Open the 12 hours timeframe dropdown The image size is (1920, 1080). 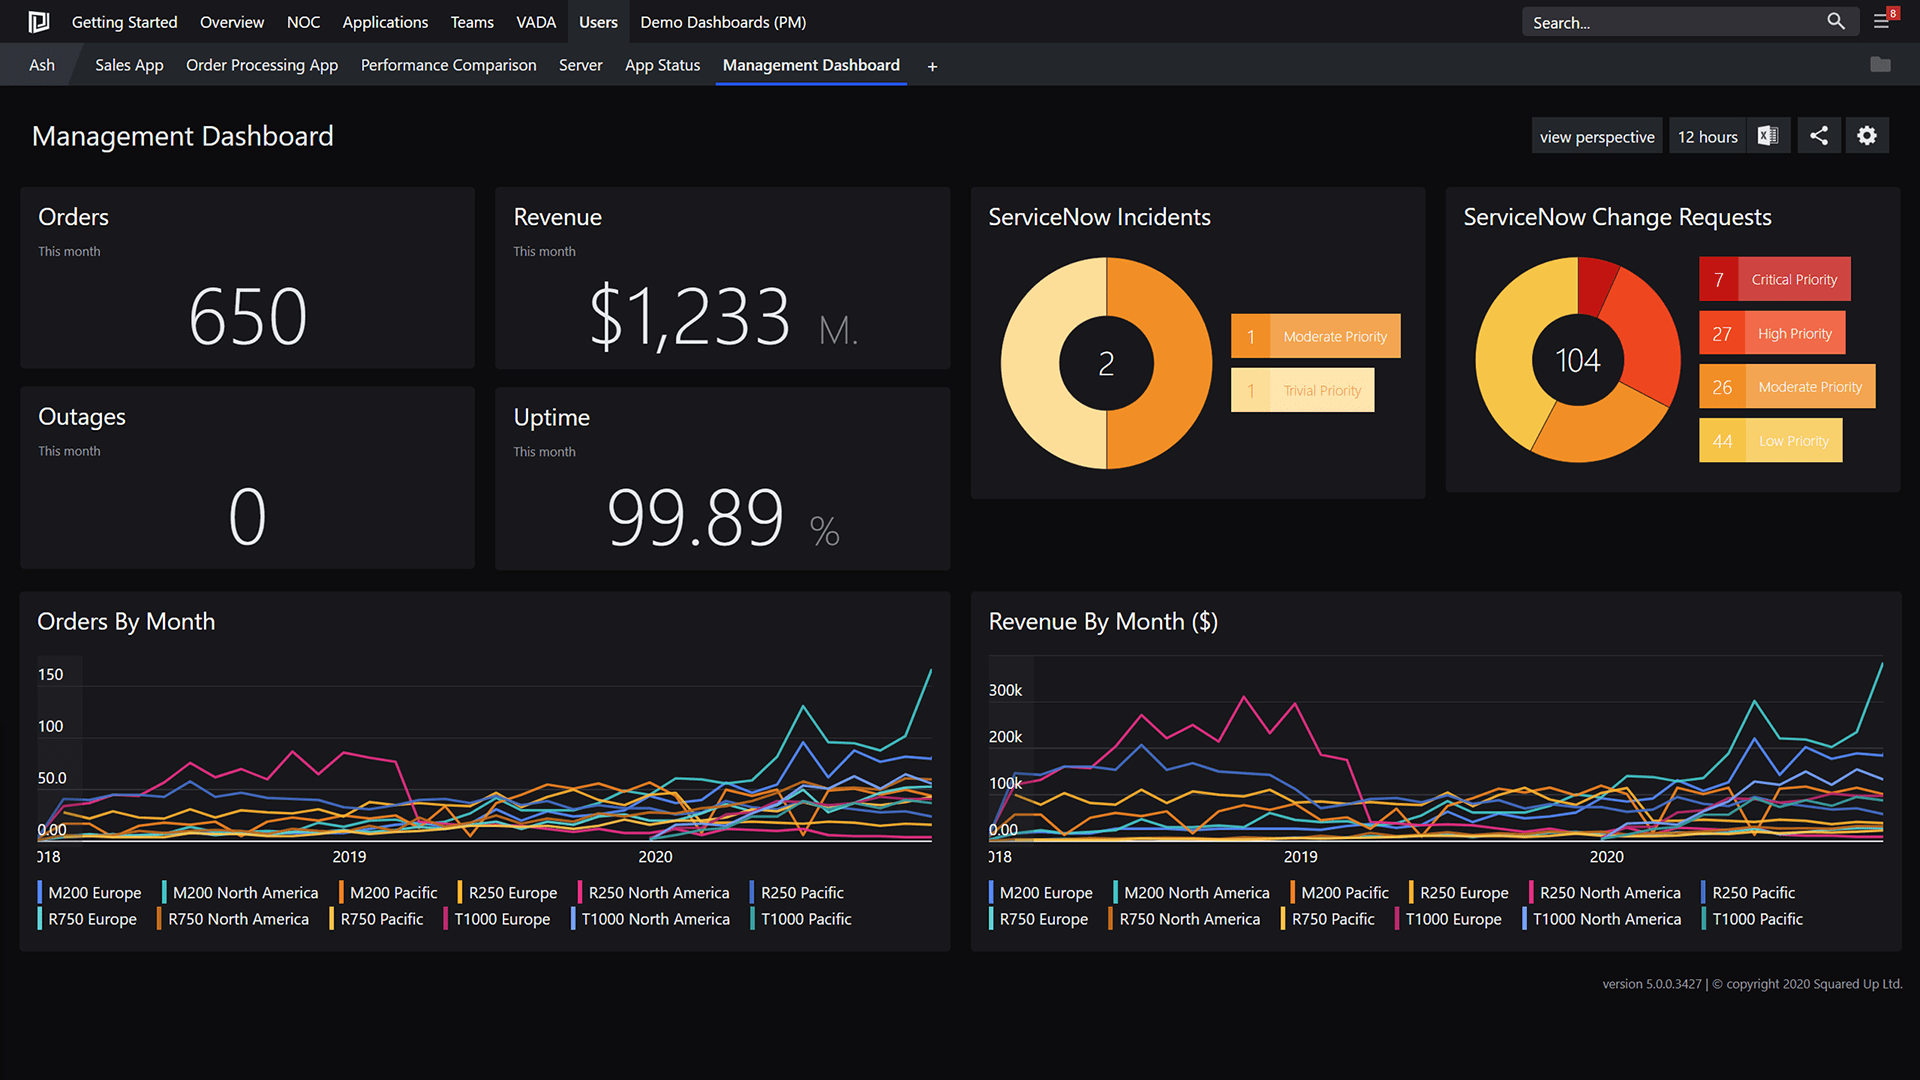tap(1707, 135)
